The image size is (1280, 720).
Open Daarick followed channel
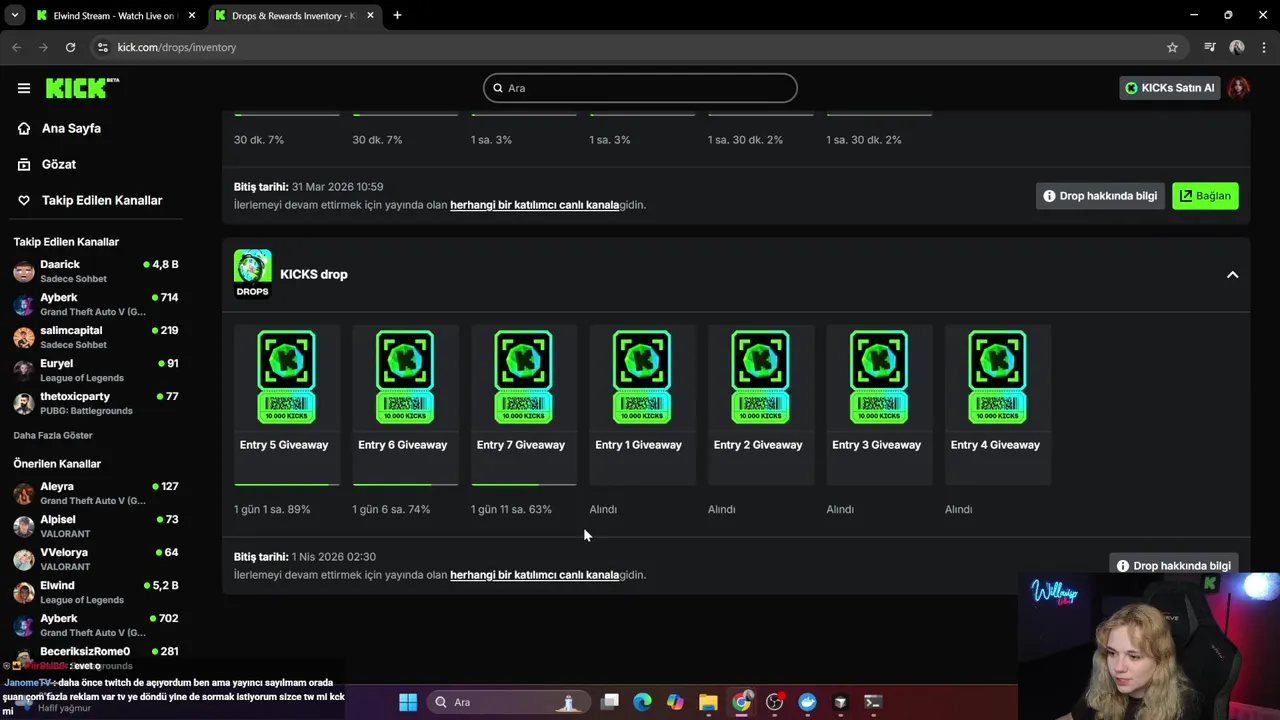click(96, 271)
